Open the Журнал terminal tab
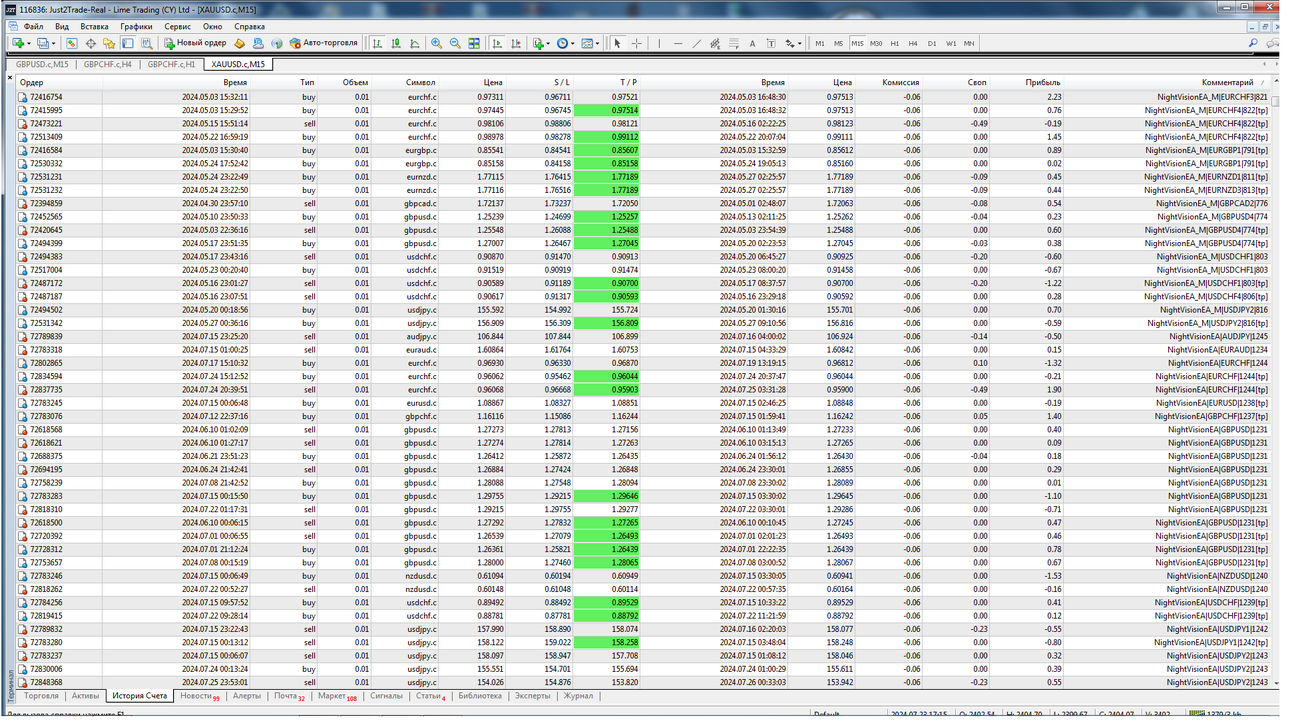The width and height of the screenshot is (1290, 727). (578, 696)
